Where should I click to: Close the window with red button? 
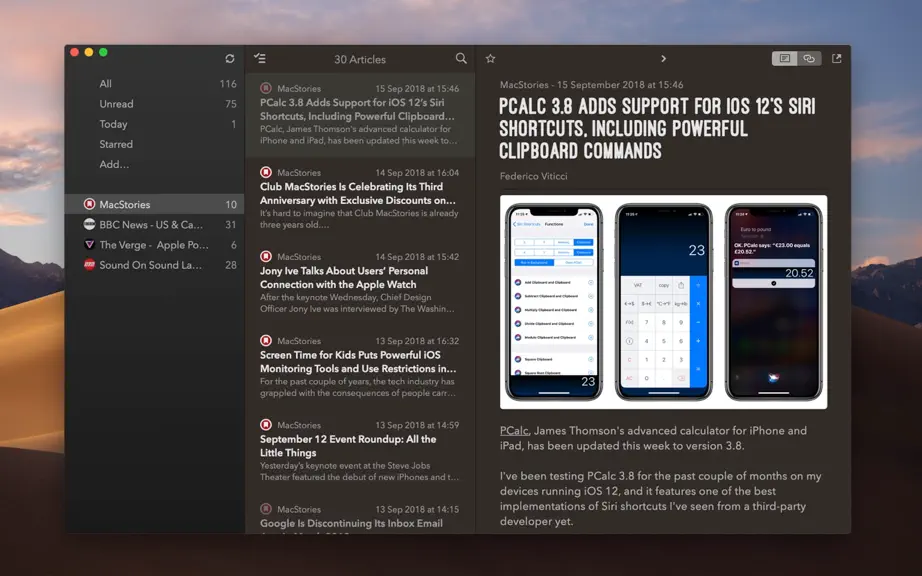[x=75, y=52]
